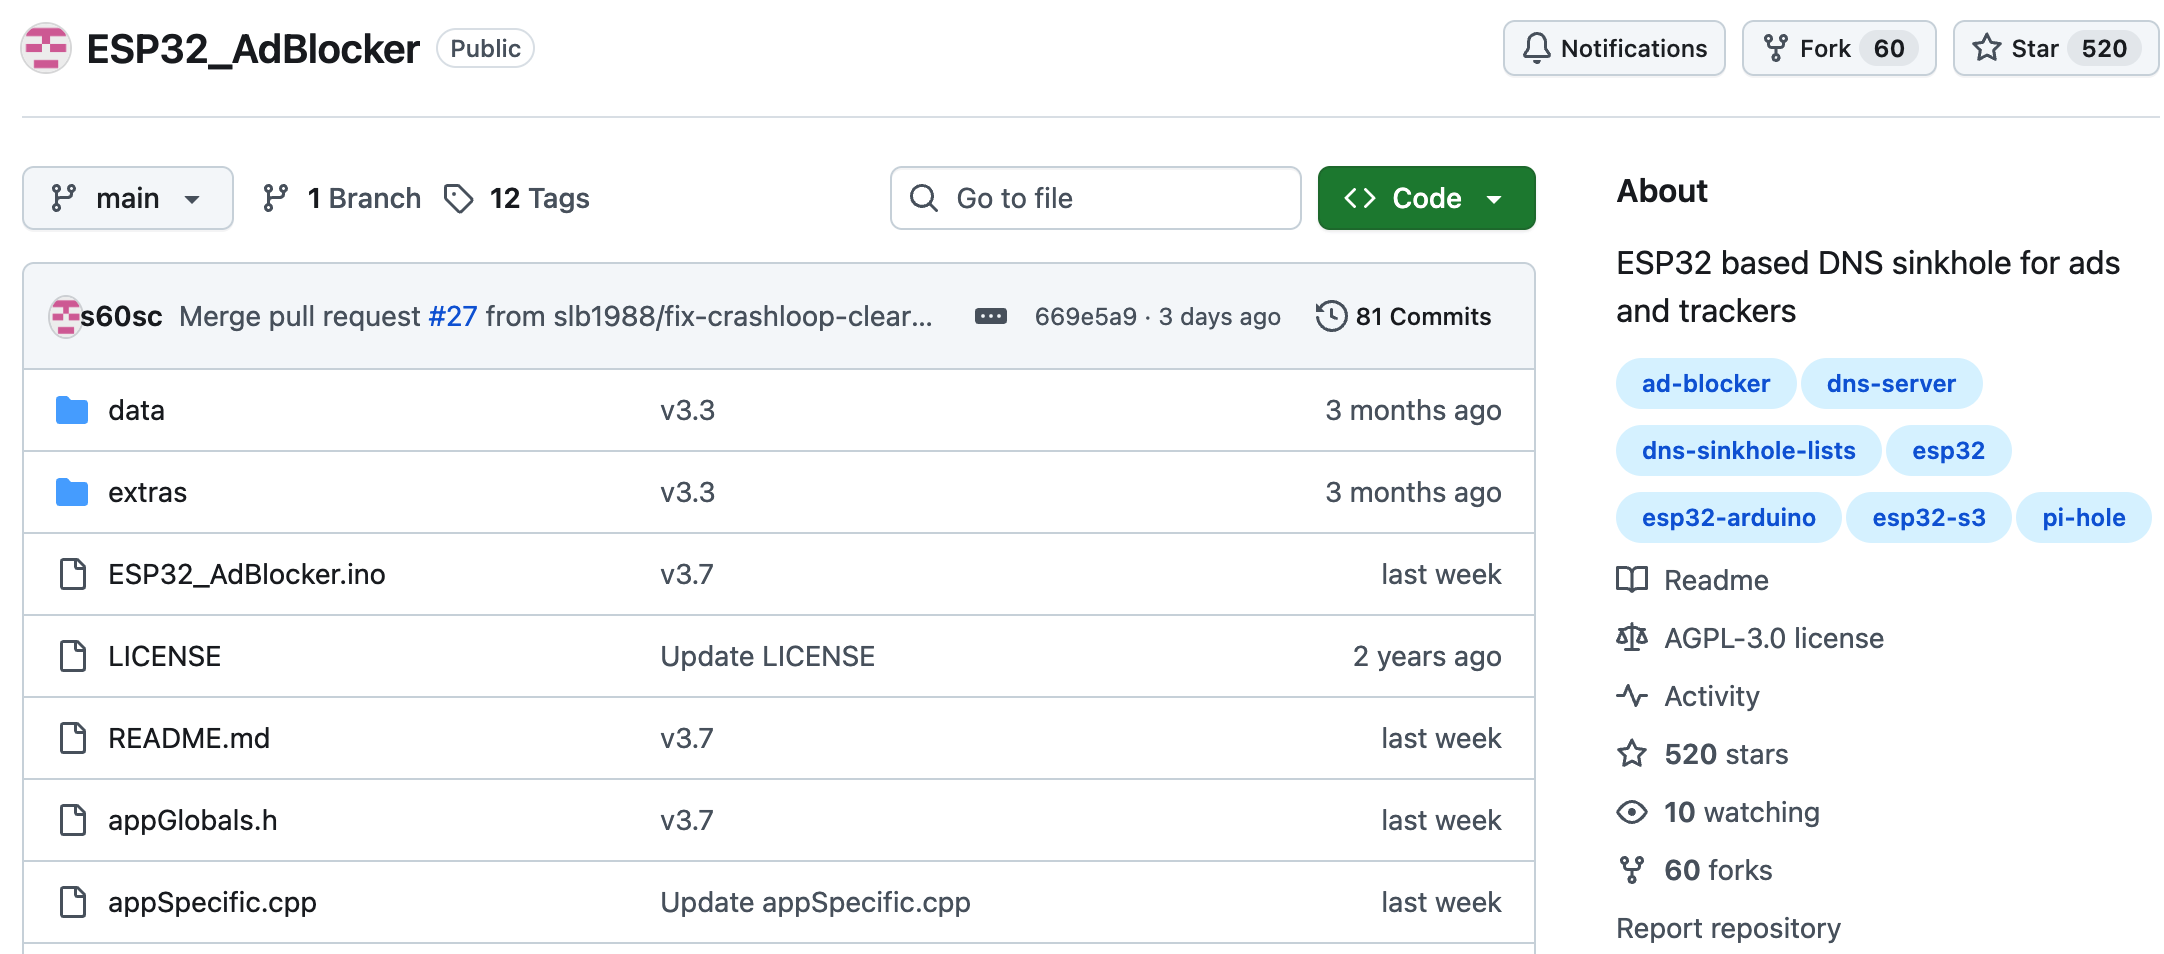Open the ESP32_AdBlocker.ino file
2164x954 pixels.
click(247, 574)
